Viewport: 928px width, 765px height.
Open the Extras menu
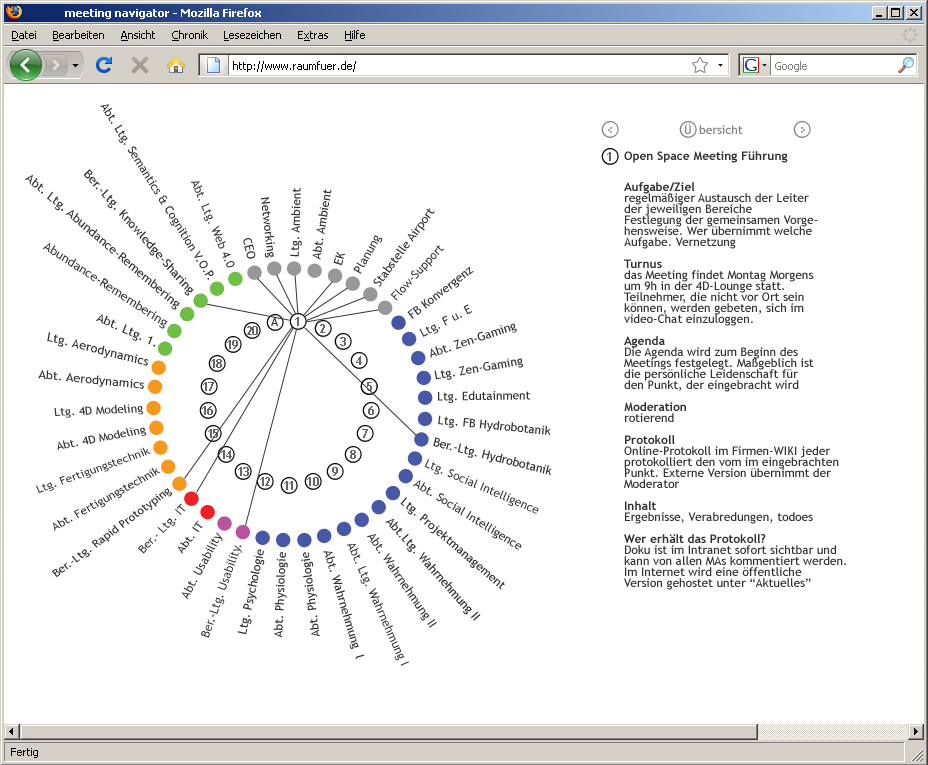pyautogui.click(x=312, y=35)
